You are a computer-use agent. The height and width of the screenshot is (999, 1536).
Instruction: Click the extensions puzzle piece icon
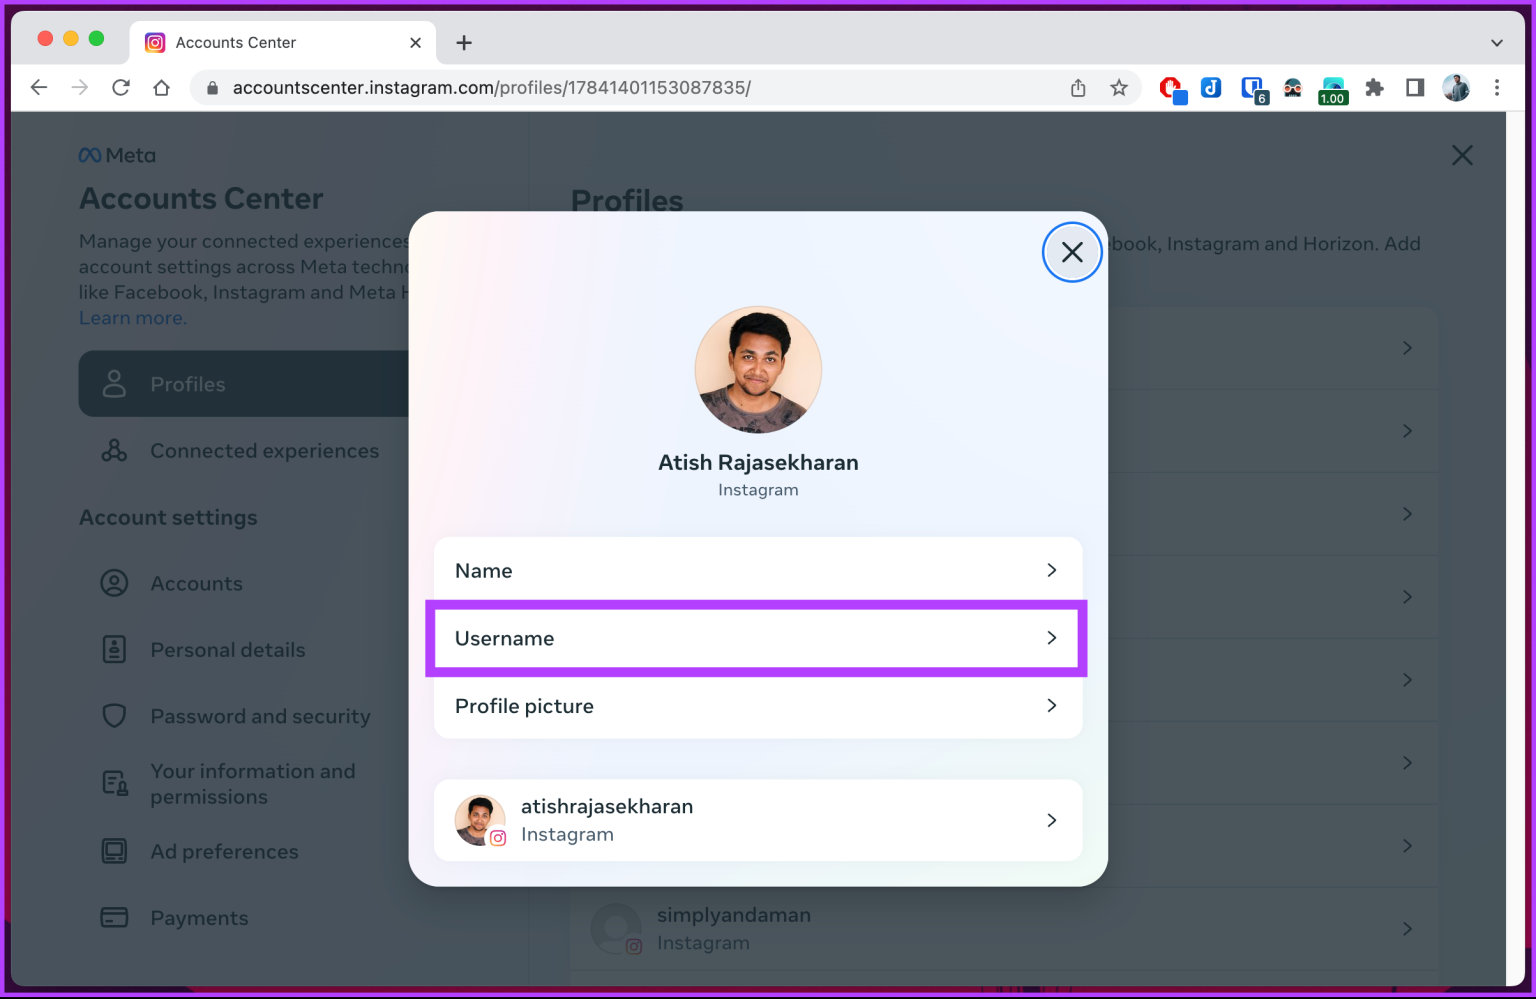pos(1374,89)
